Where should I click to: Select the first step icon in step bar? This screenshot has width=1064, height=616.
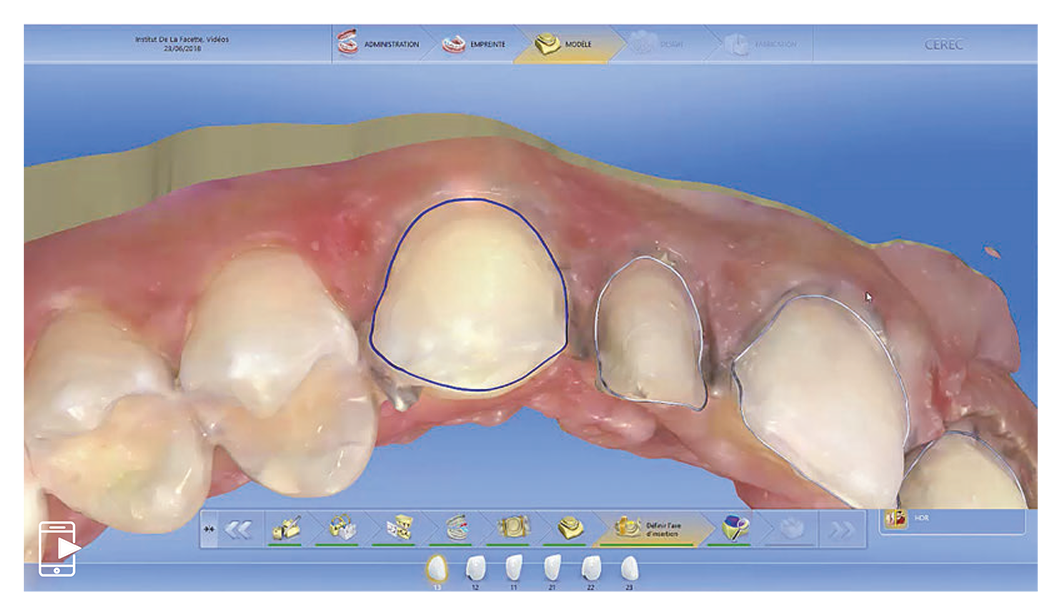coord(285,529)
